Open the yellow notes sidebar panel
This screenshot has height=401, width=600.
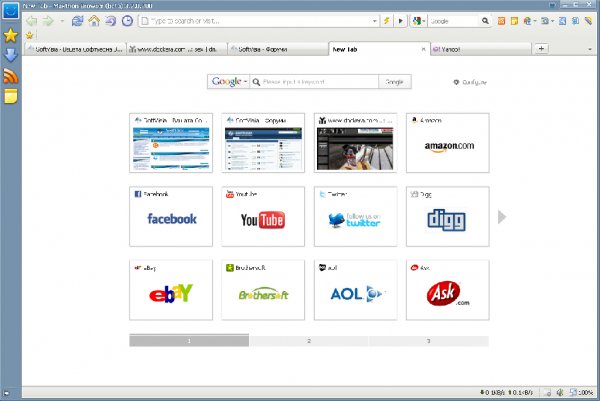(x=11, y=96)
